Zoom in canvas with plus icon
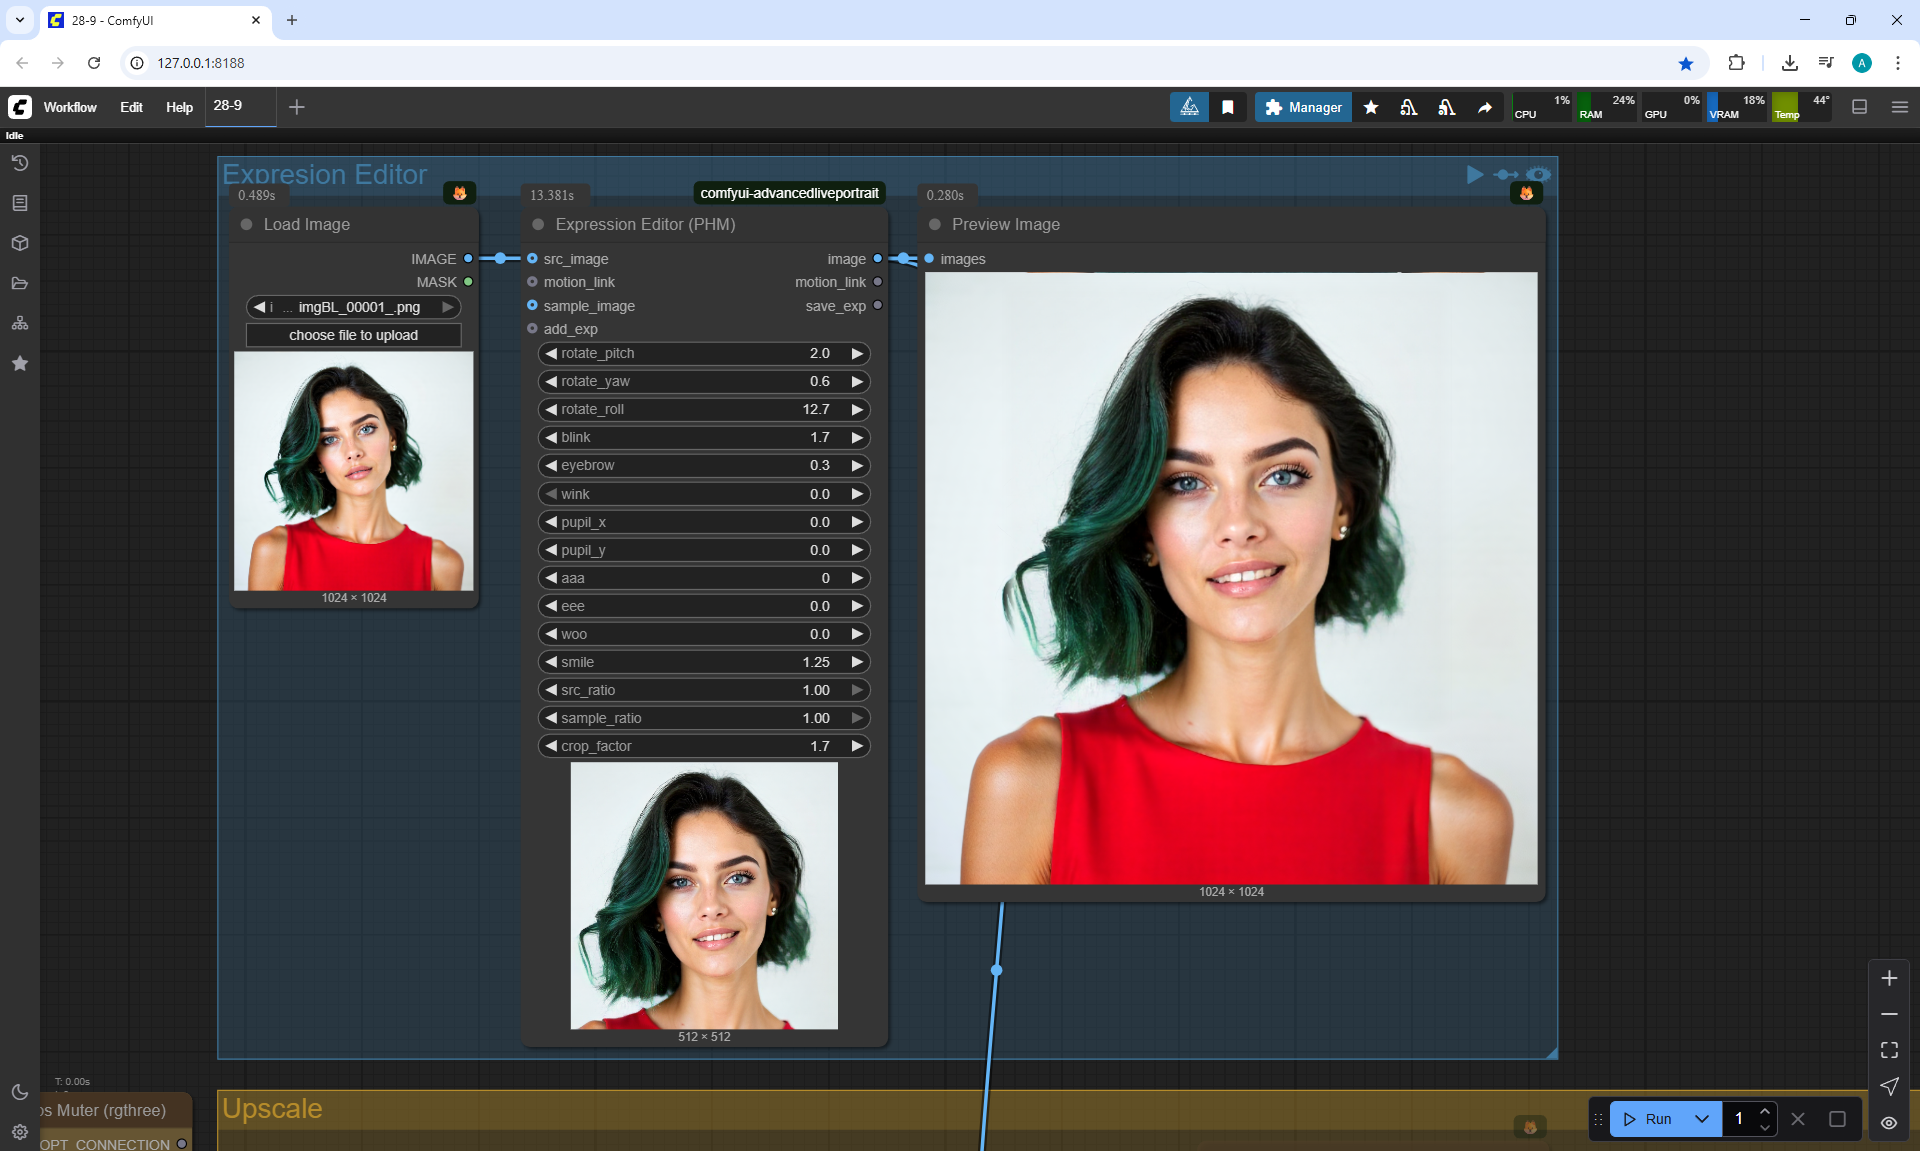 [1889, 978]
